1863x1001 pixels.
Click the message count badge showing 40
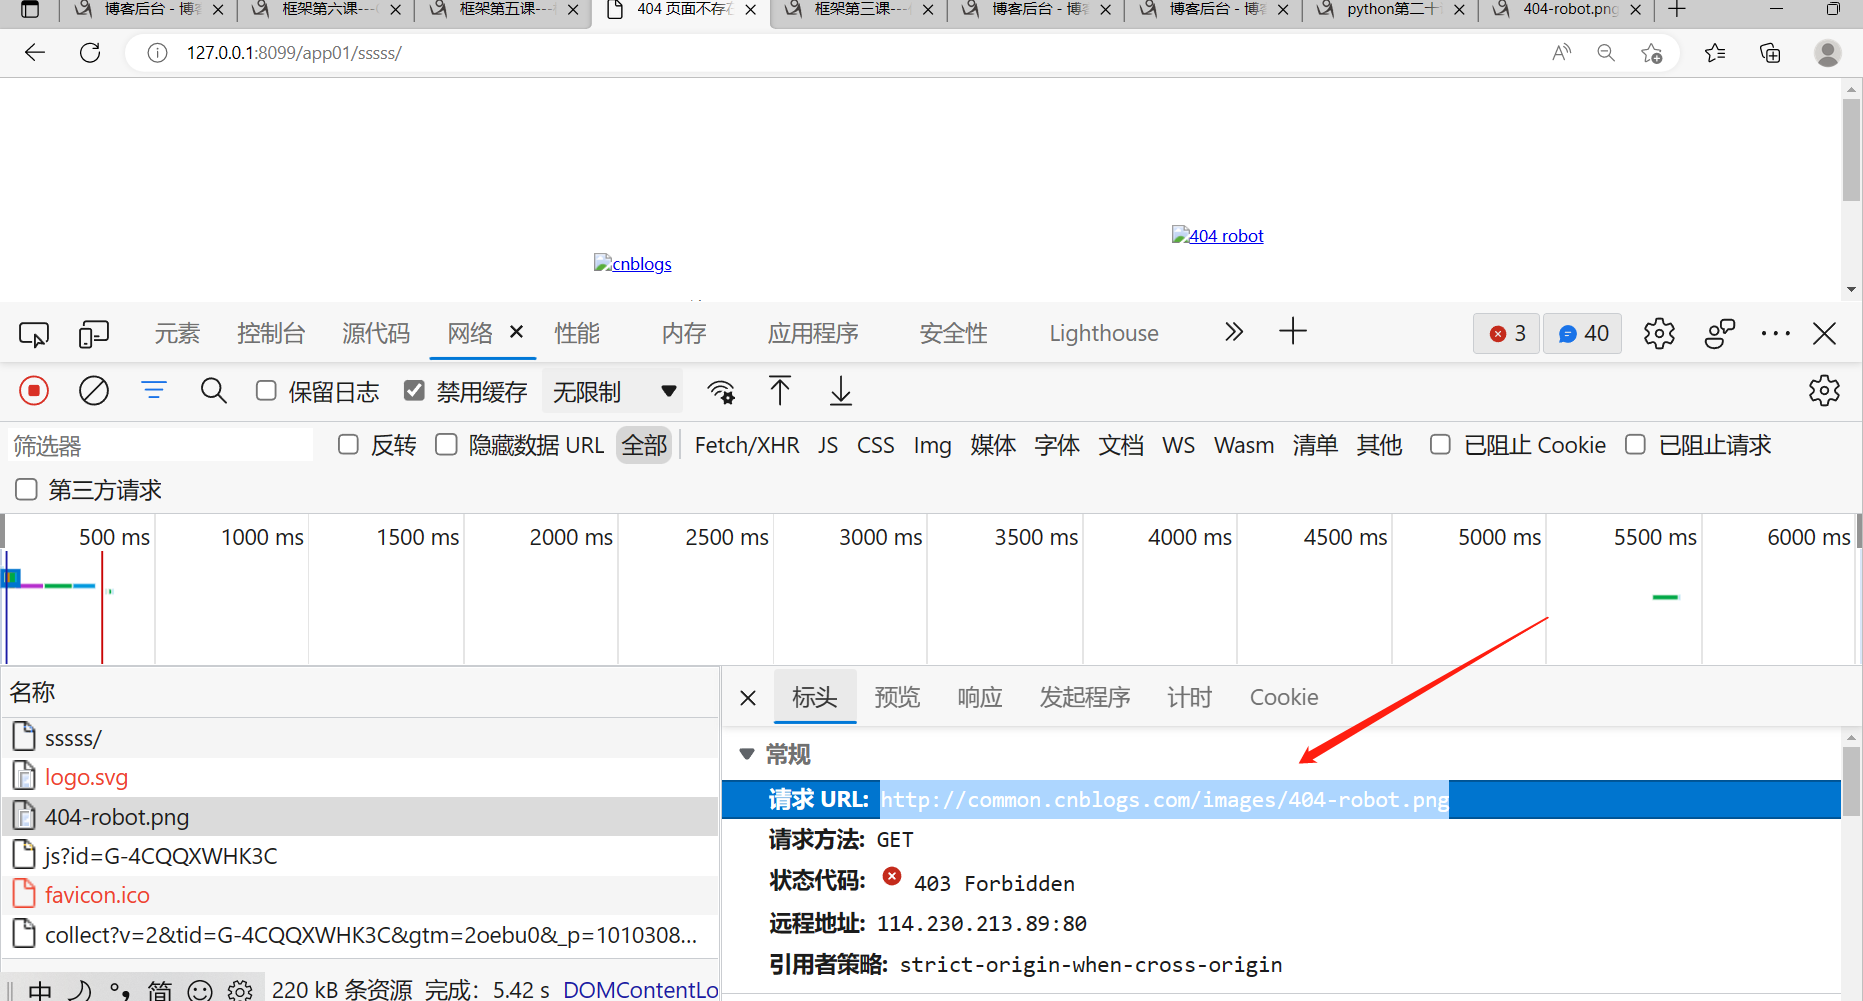pyautogui.click(x=1583, y=333)
